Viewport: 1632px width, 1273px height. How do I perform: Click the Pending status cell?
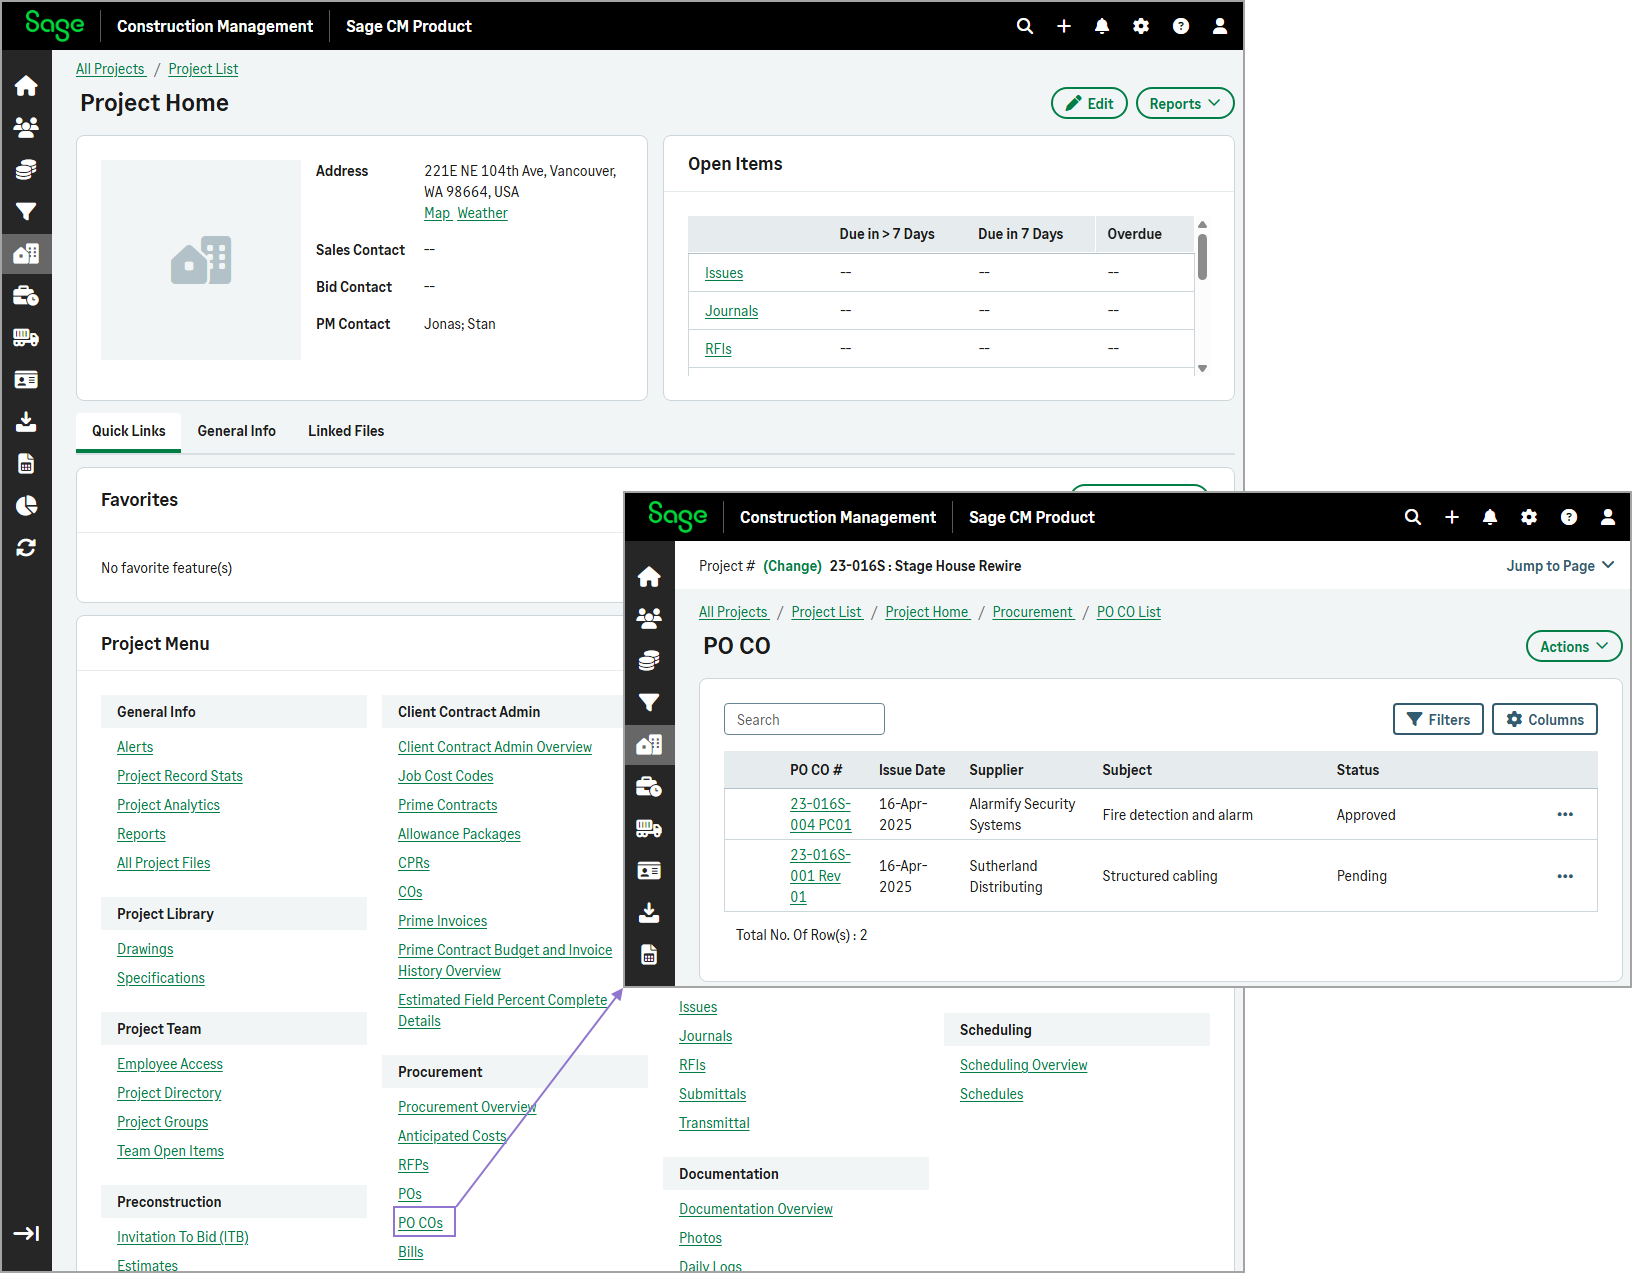1362,876
